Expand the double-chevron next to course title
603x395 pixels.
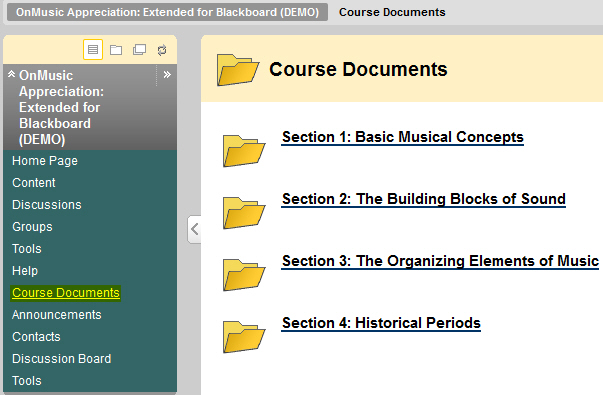167,75
